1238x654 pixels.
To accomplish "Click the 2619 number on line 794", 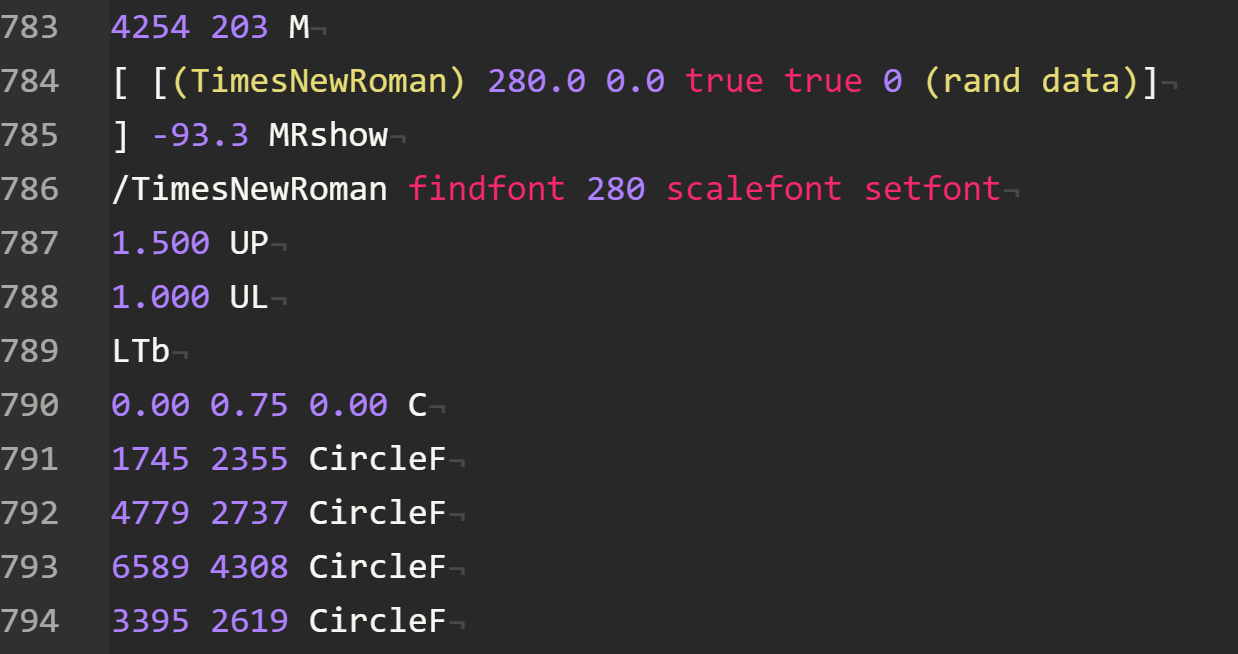I will [249, 621].
